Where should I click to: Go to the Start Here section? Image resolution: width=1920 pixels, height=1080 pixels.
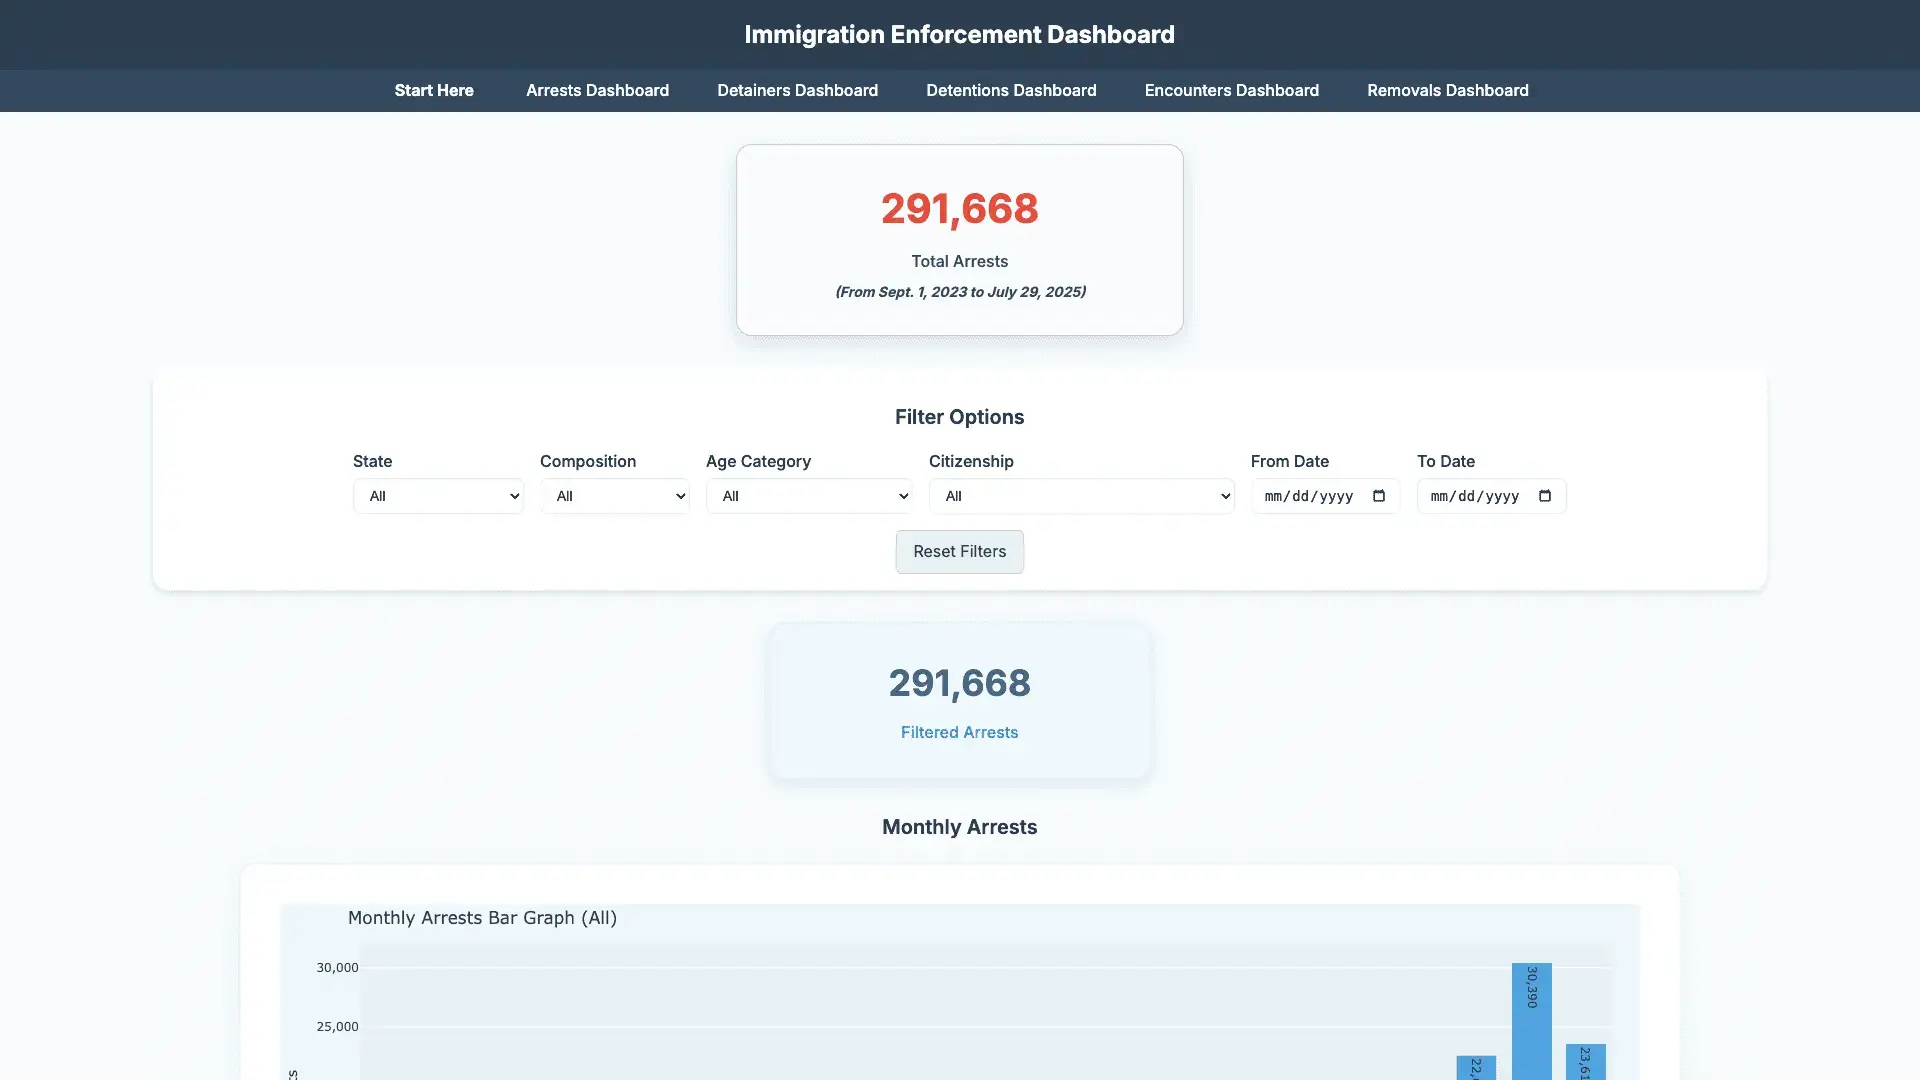434,90
